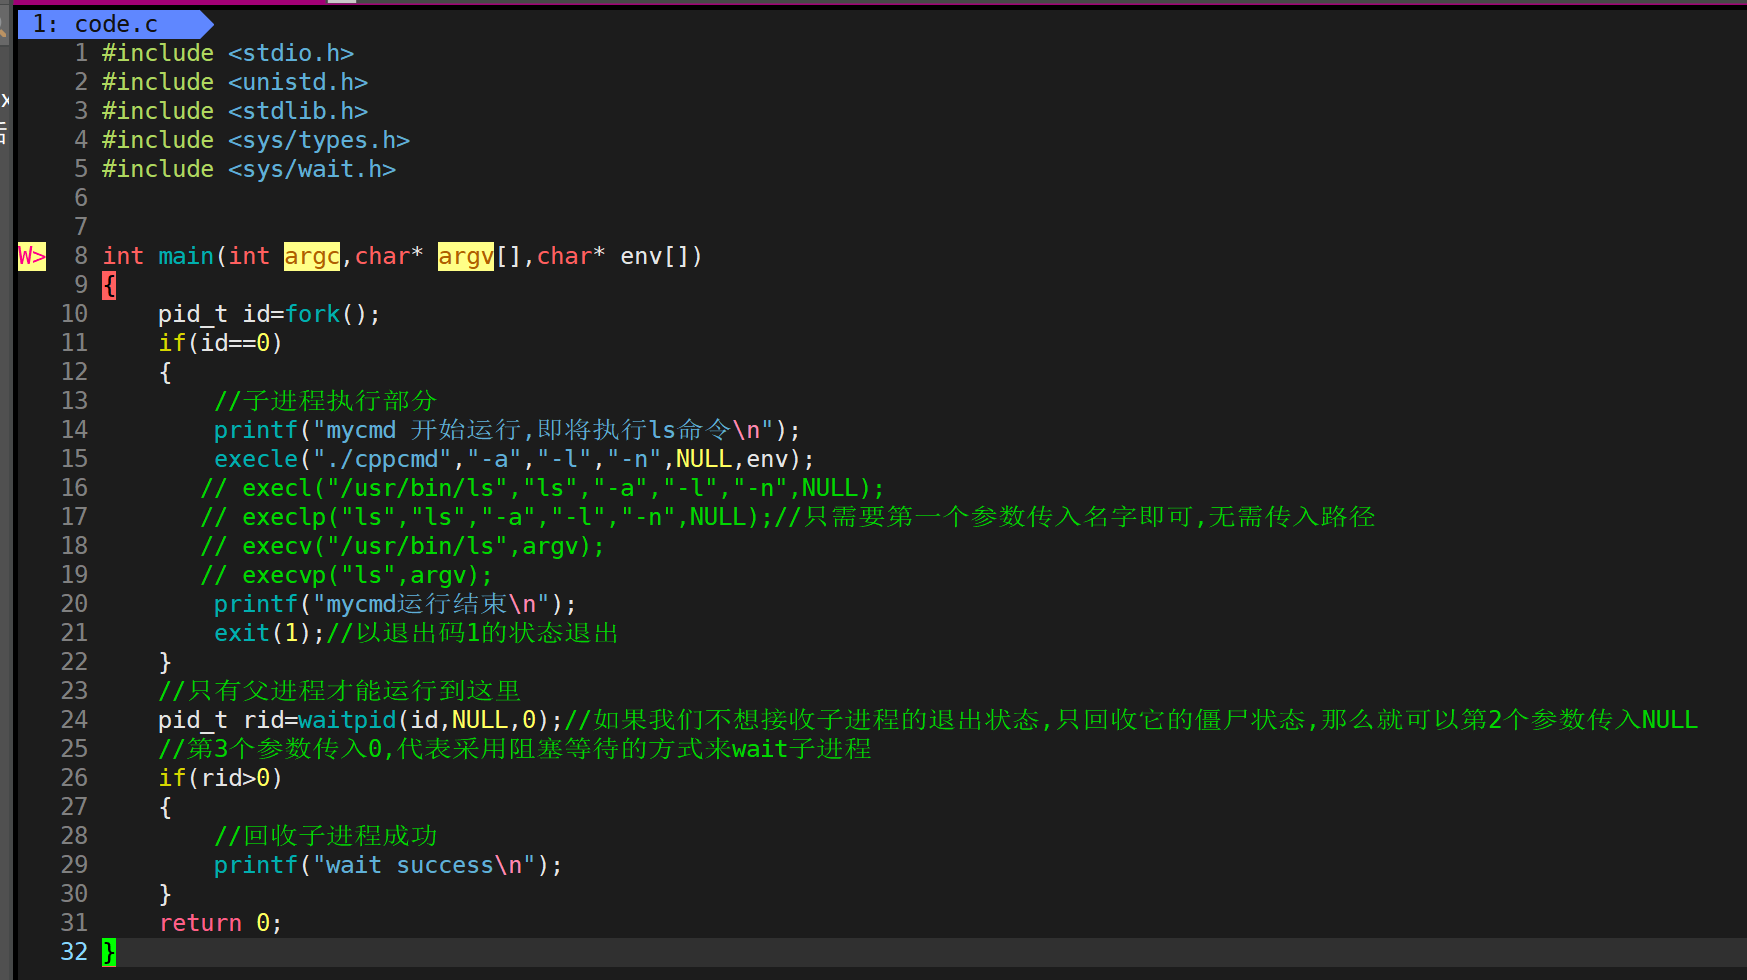Click the closing brace on line 22
The image size is (1747, 980).
165,662
